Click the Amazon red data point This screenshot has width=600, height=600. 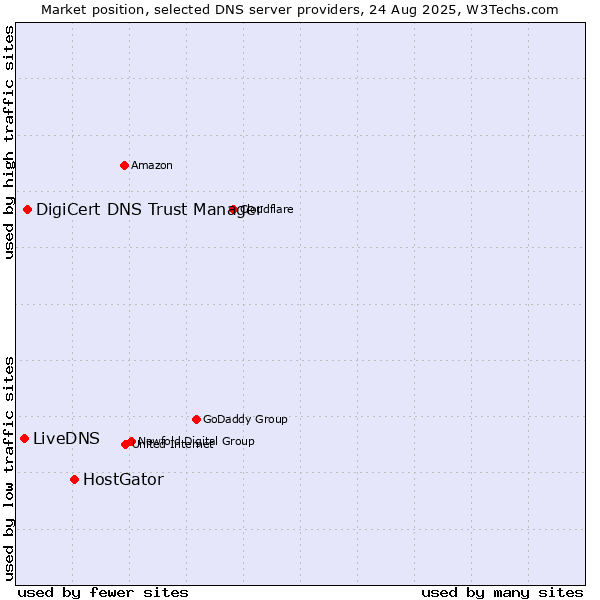pos(124,166)
